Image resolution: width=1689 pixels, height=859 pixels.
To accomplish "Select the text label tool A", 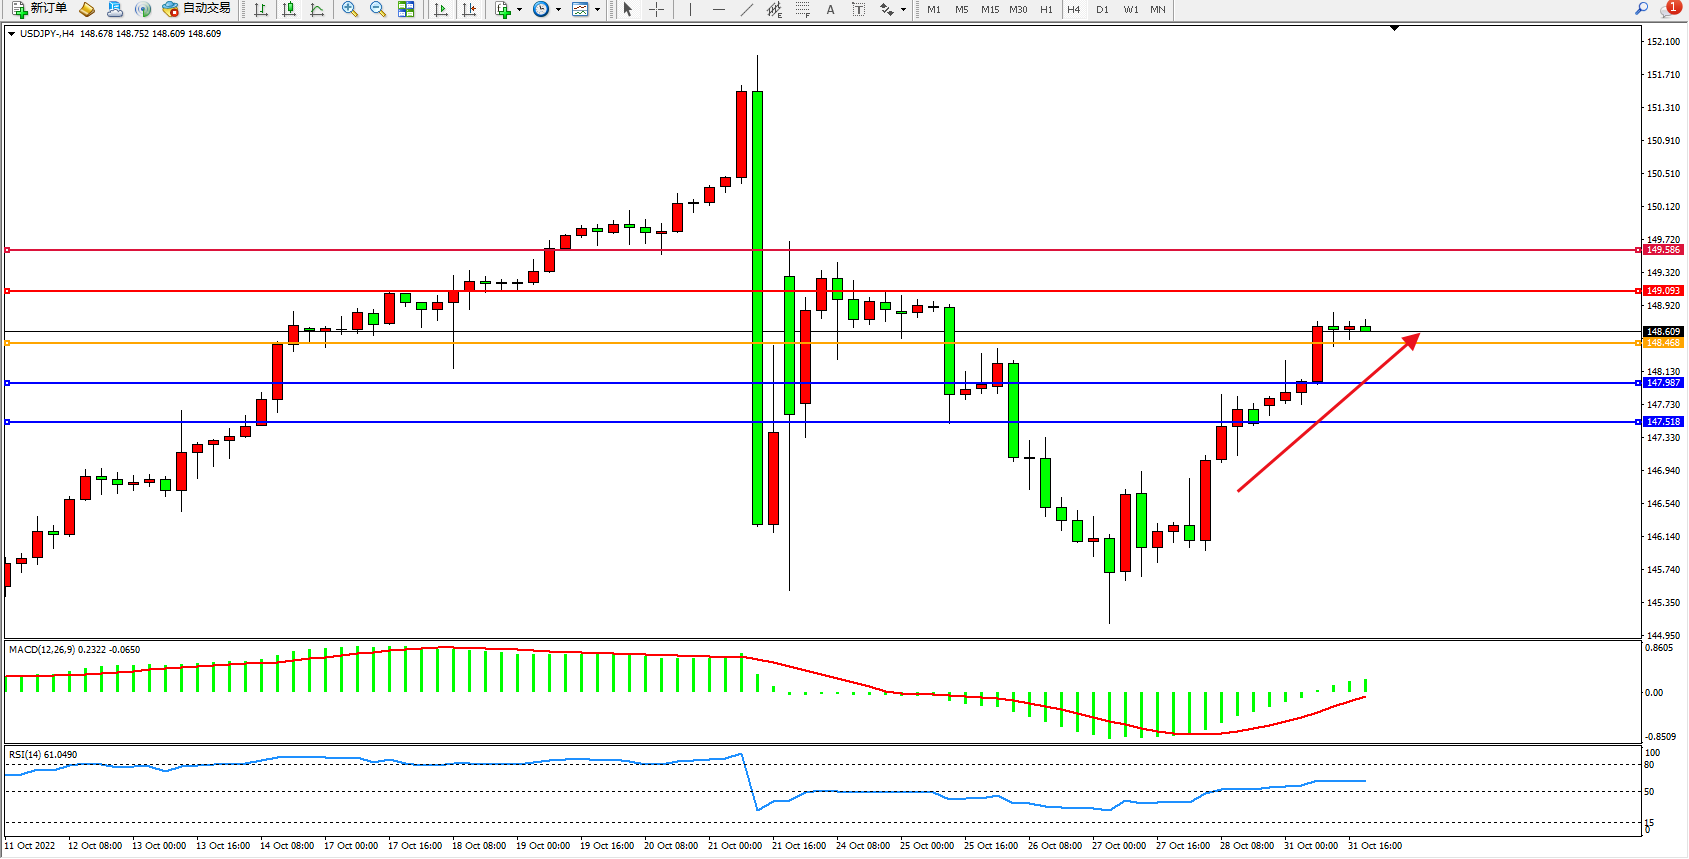I will [830, 9].
